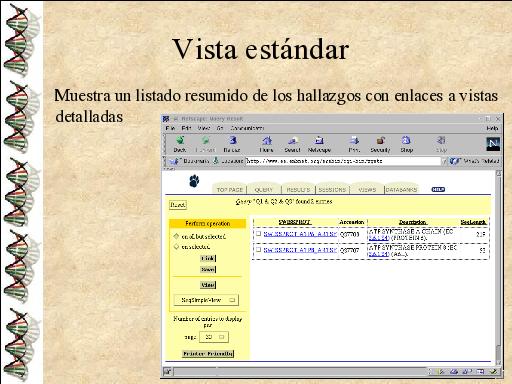This screenshot has height=384, width=512.
Task: Open the Help menu
Action: [x=492, y=128]
